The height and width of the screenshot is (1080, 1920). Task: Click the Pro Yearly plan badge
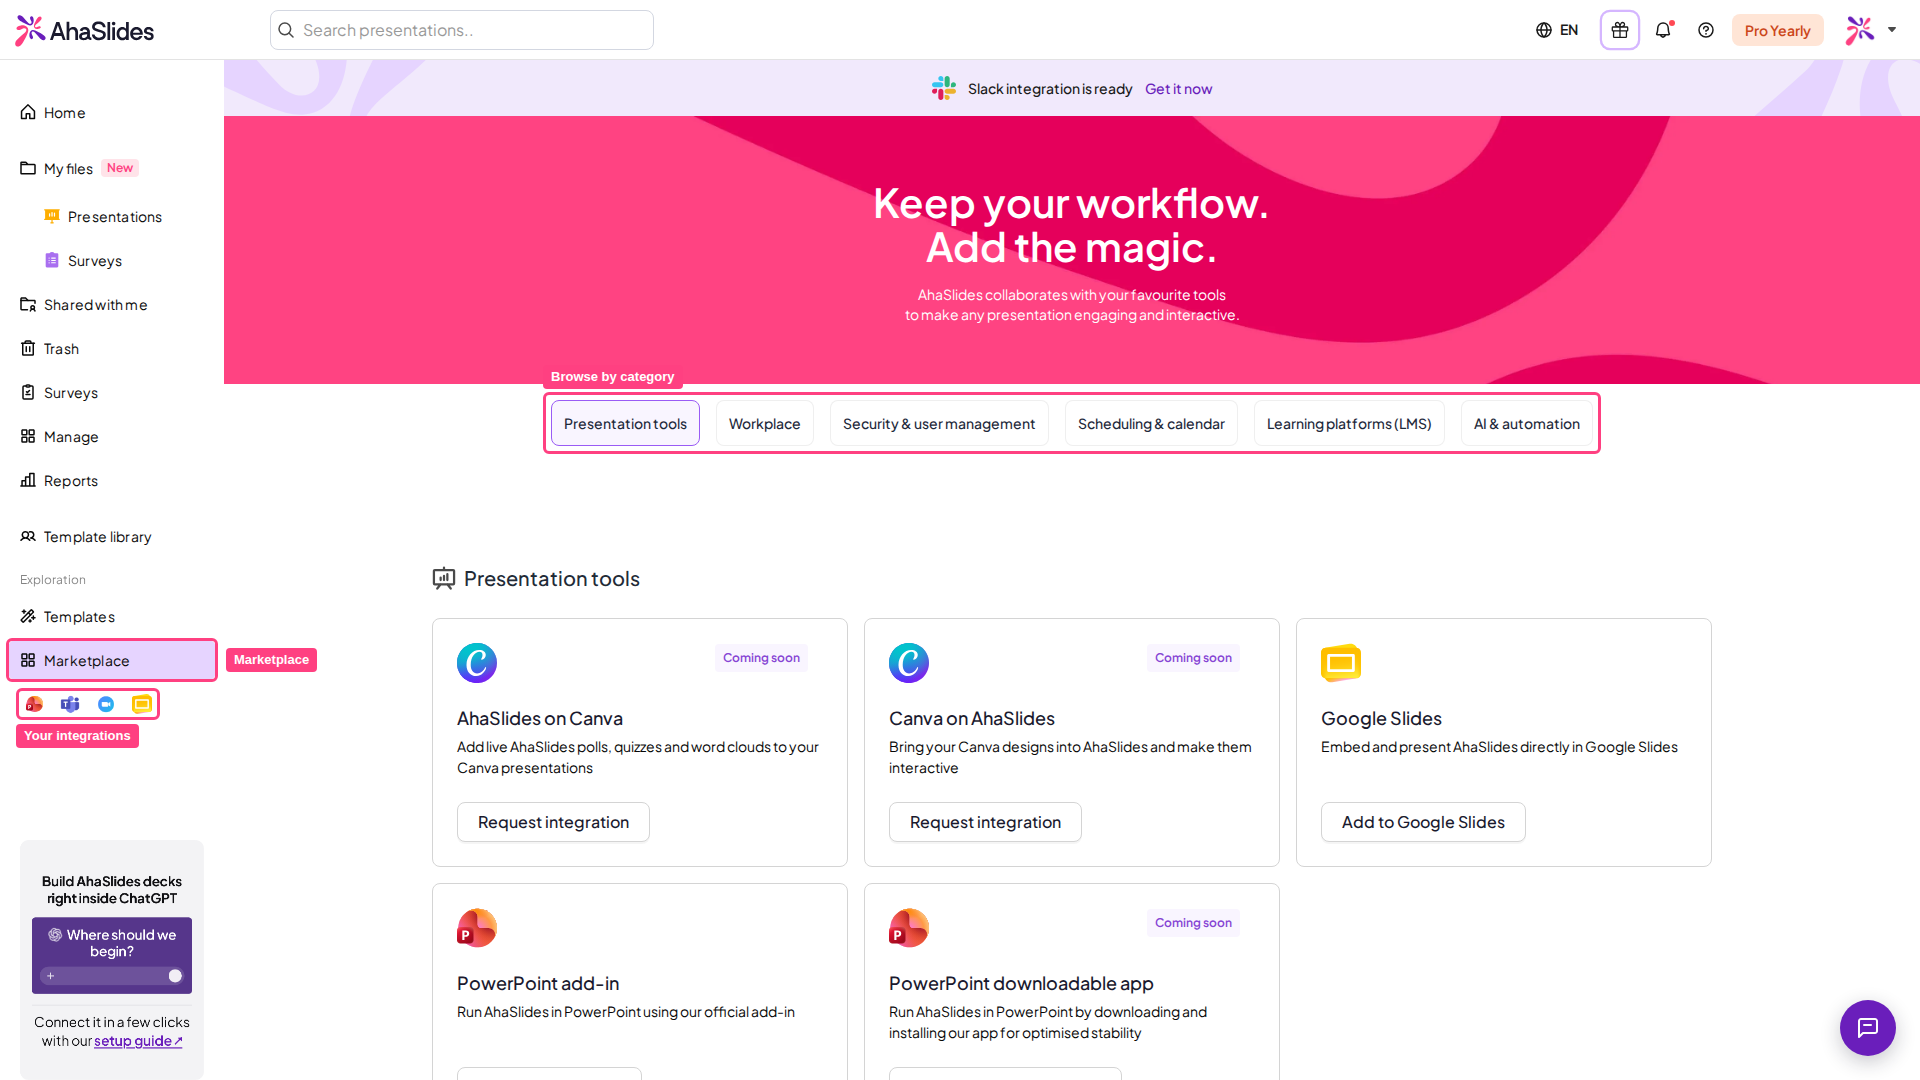point(1778,30)
